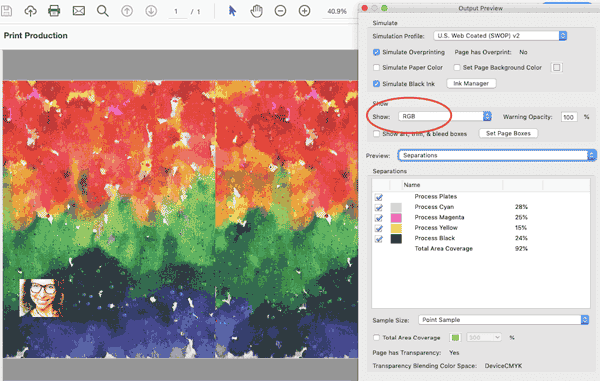The width and height of the screenshot is (600, 381).
Task: Click the page background color swatch
Action: click(x=556, y=67)
